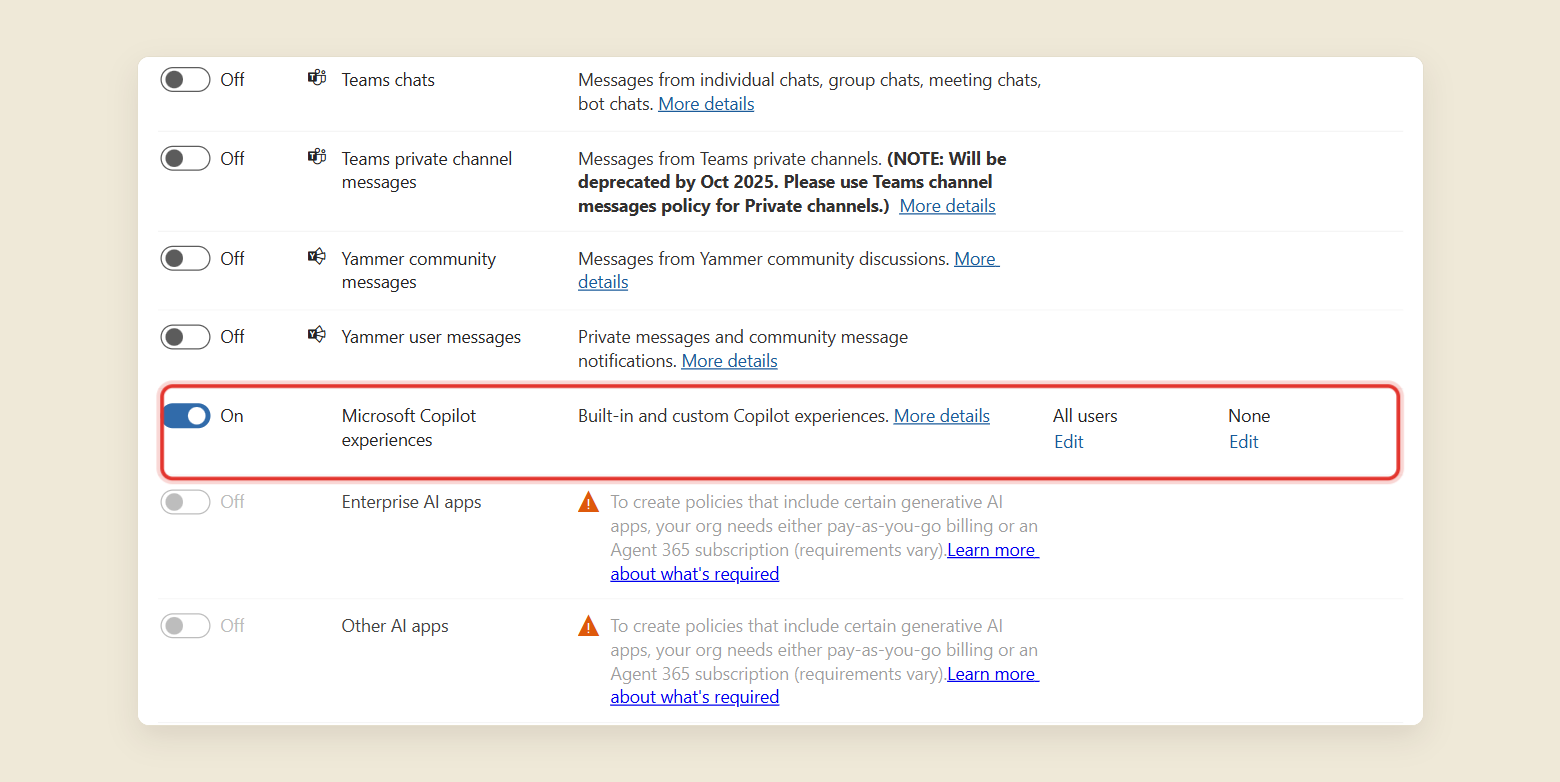Viewport: 1560px width, 782px height.
Task: Click the Yammer icon beside Yammer user messages
Action: 317,335
